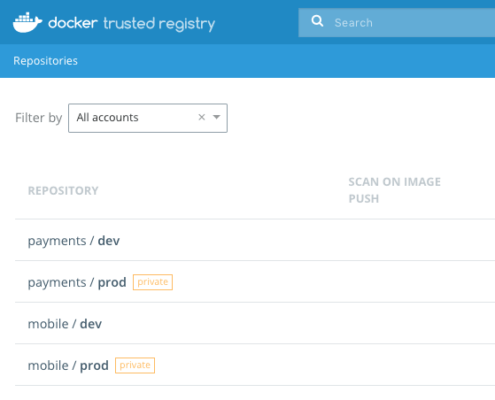The height and width of the screenshot is (400, 495).
Task: Click the private badge on payments / prod
Action: 153,282
